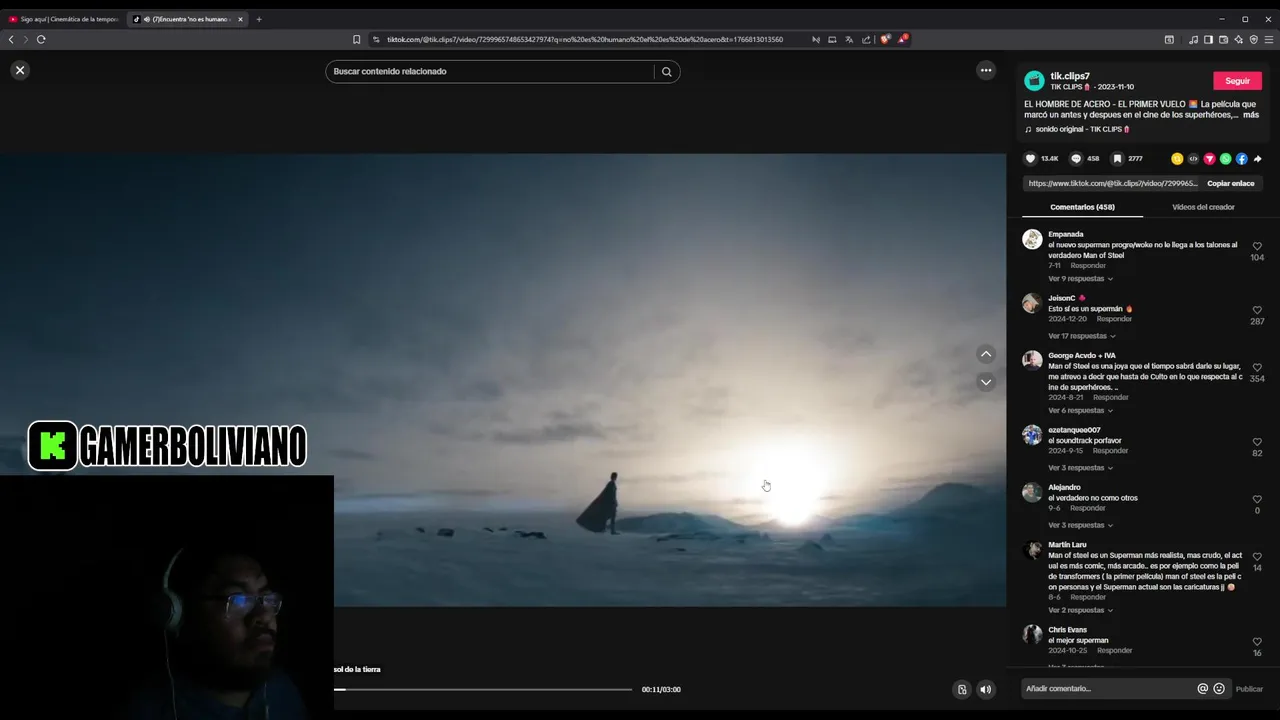Reply to Chris Evans' comment via Responder
This screenshot has width=1280, height=720.
[x=1114, y=651]
